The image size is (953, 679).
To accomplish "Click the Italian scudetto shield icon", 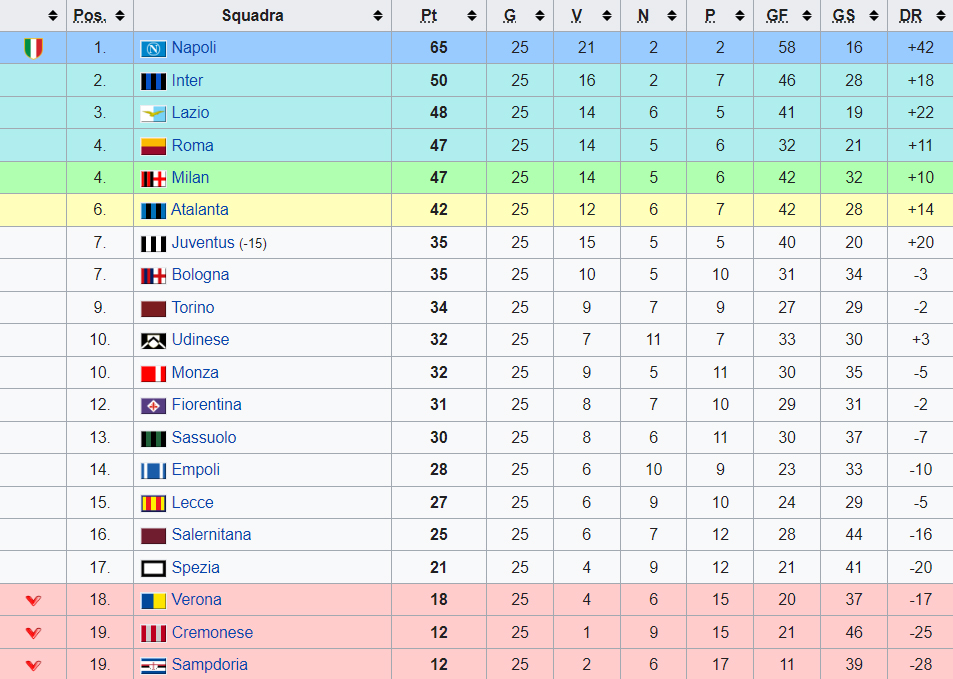I will click(x=33, y=48).
